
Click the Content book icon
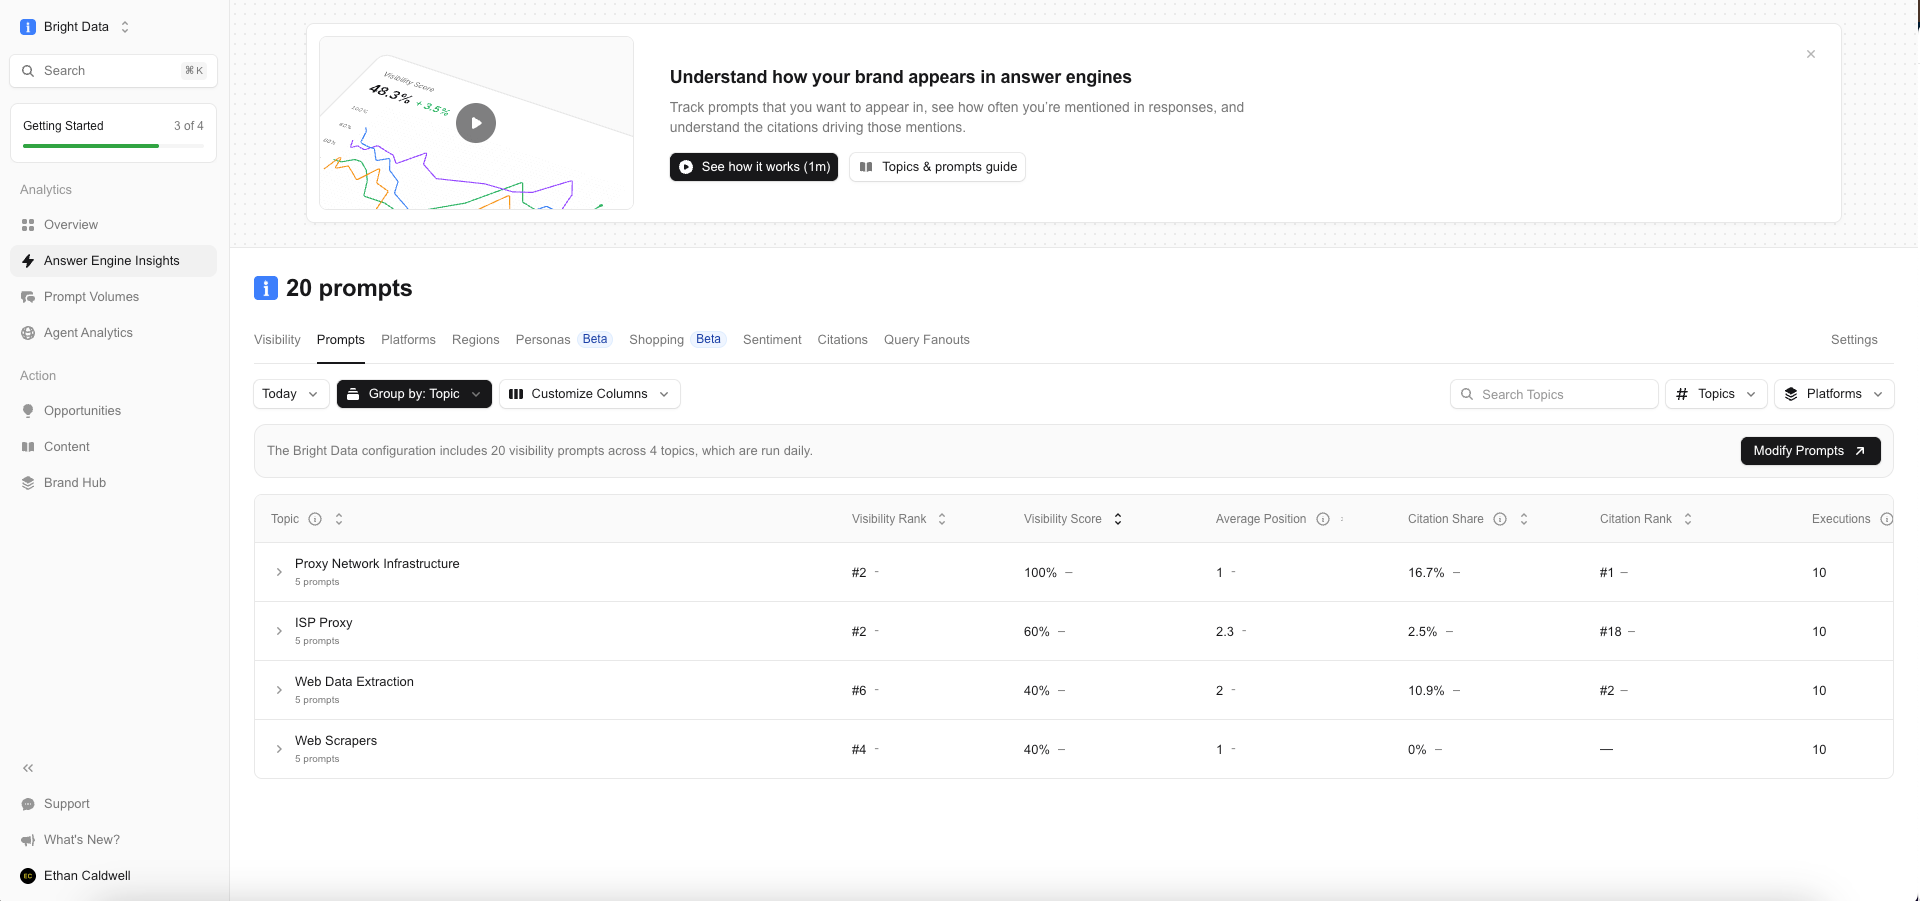[28, 447]
